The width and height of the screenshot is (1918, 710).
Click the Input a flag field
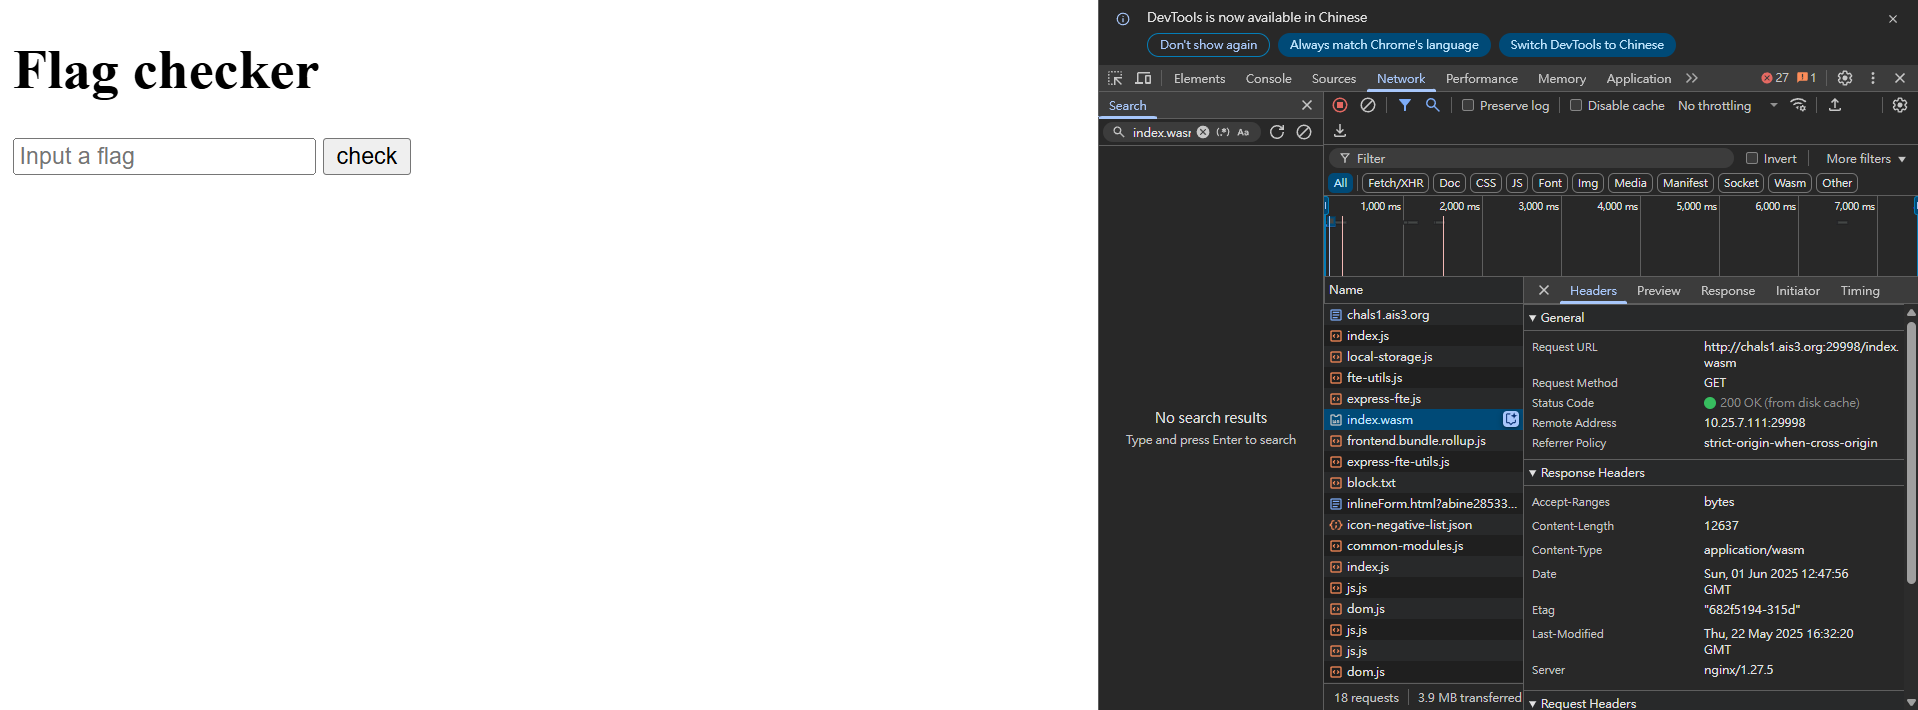pos(164,156)
